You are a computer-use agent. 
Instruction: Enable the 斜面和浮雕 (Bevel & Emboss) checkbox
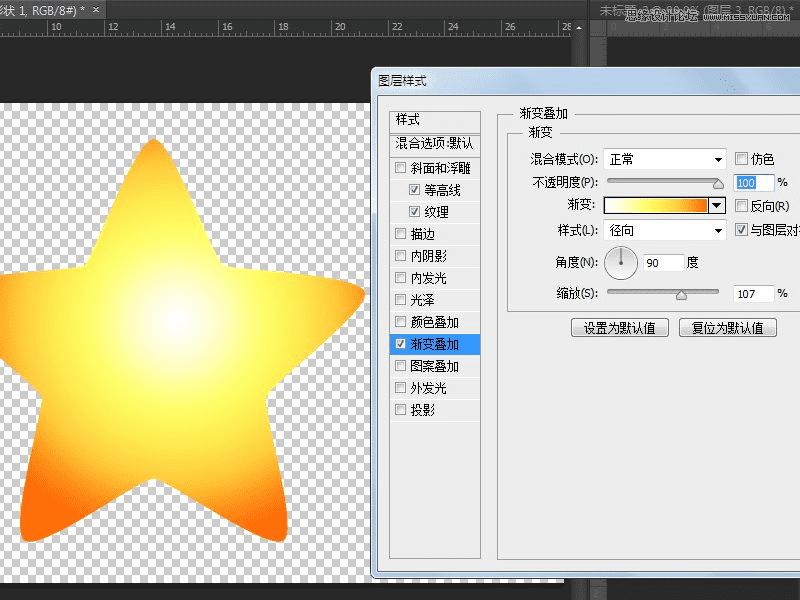401,168
